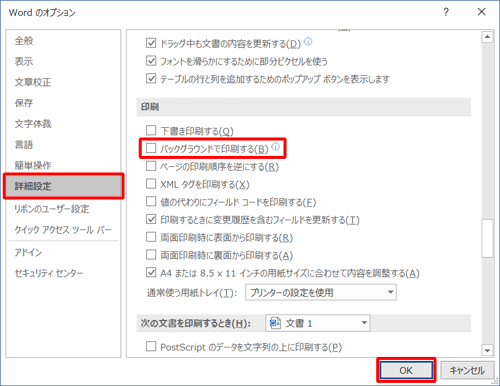Click the OK button
Screen dimensions: 500x386
[x=406, y=370]
